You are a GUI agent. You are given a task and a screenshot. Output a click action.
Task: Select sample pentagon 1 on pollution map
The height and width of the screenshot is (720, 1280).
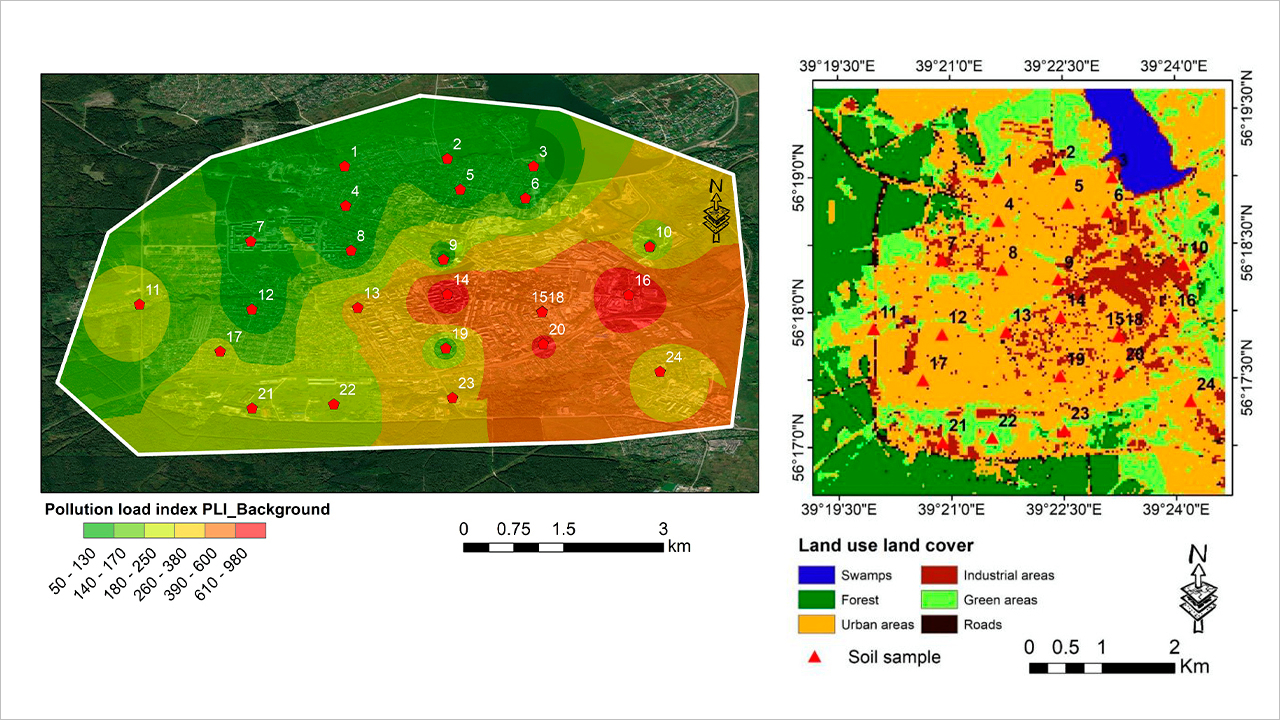click(x=345, y=166)
